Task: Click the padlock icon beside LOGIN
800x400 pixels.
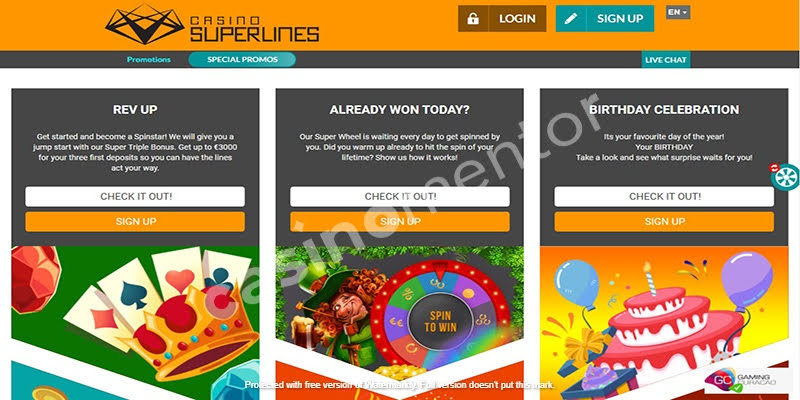Action: tap(473, 18)
